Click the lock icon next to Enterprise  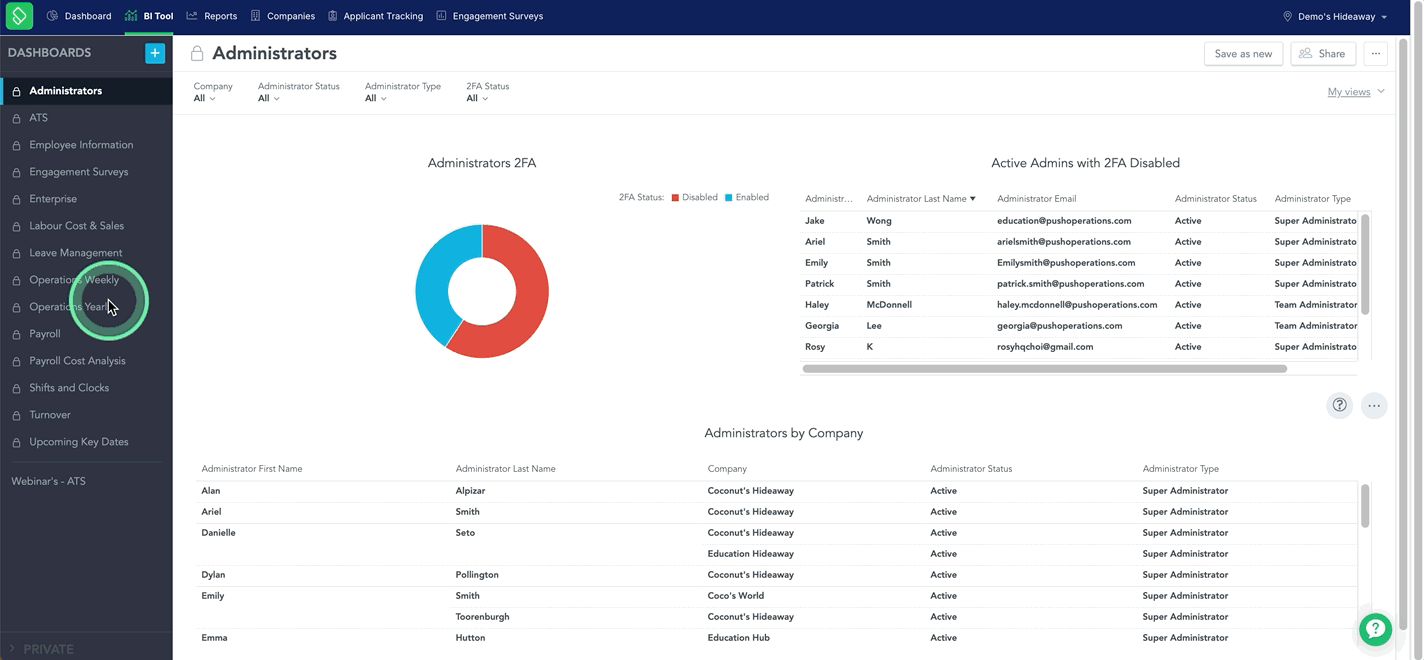(16, 199)
